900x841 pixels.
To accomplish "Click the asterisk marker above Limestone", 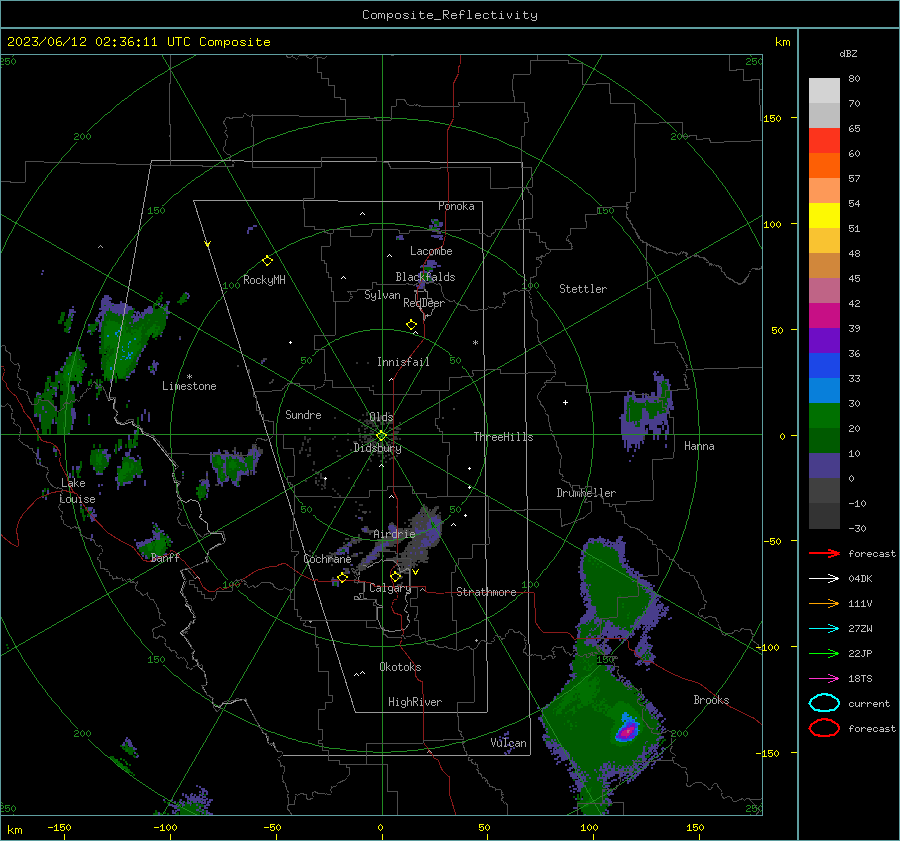I will coord(189,377).
